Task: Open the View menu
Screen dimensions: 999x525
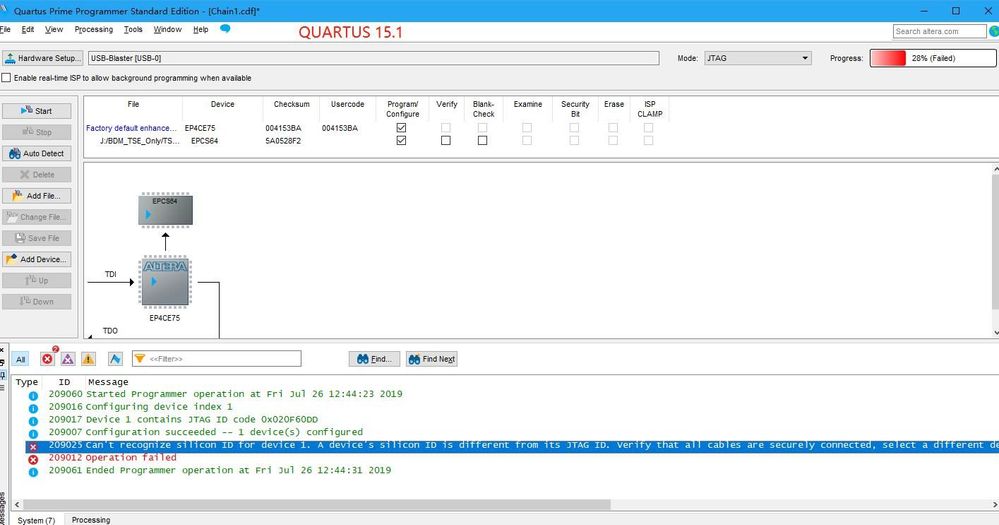Action: [54, 29]
